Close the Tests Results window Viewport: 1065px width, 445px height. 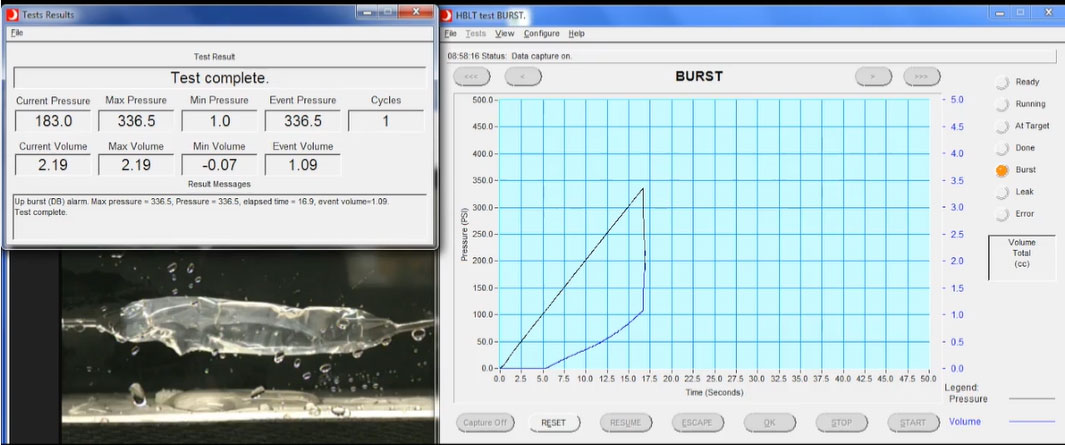416,12
